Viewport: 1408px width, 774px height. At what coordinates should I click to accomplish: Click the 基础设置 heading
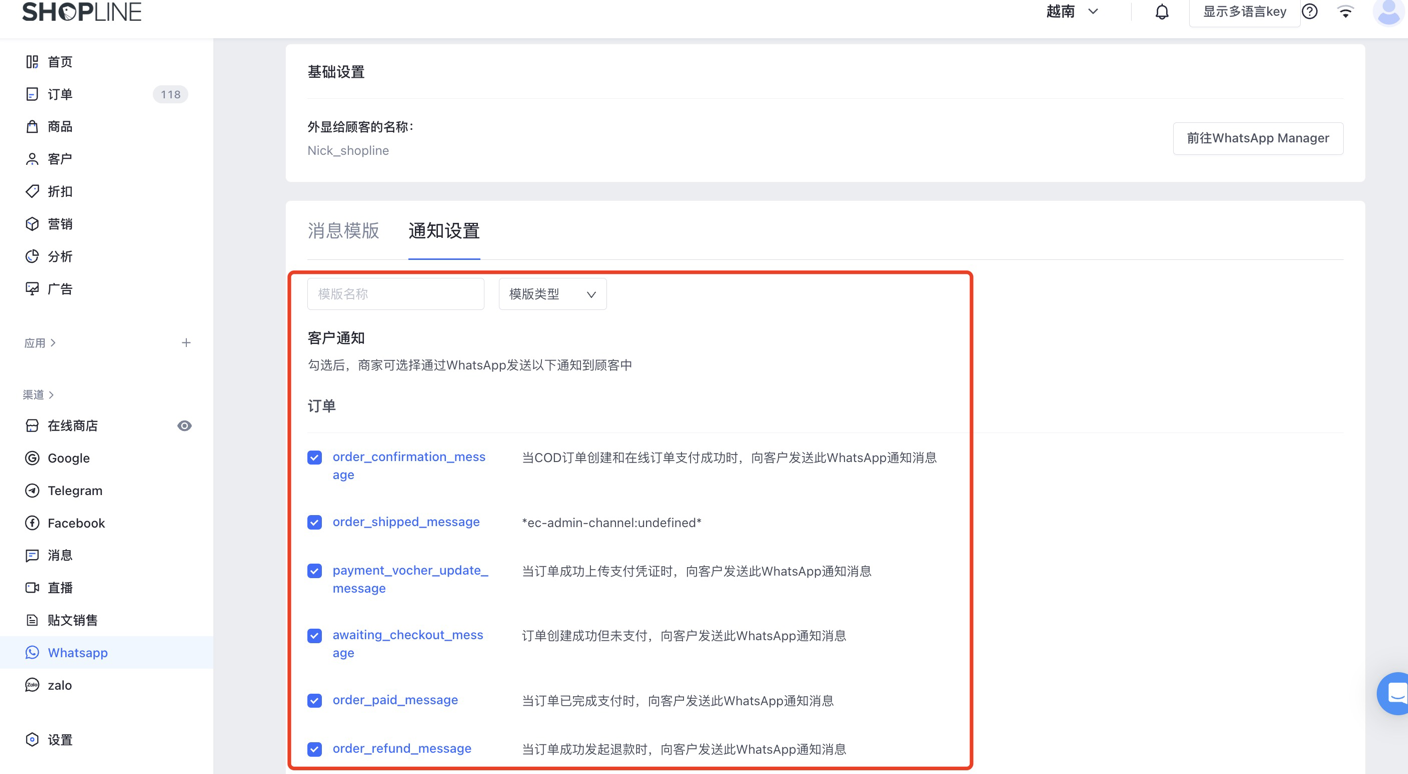click(x=336, y=72)
